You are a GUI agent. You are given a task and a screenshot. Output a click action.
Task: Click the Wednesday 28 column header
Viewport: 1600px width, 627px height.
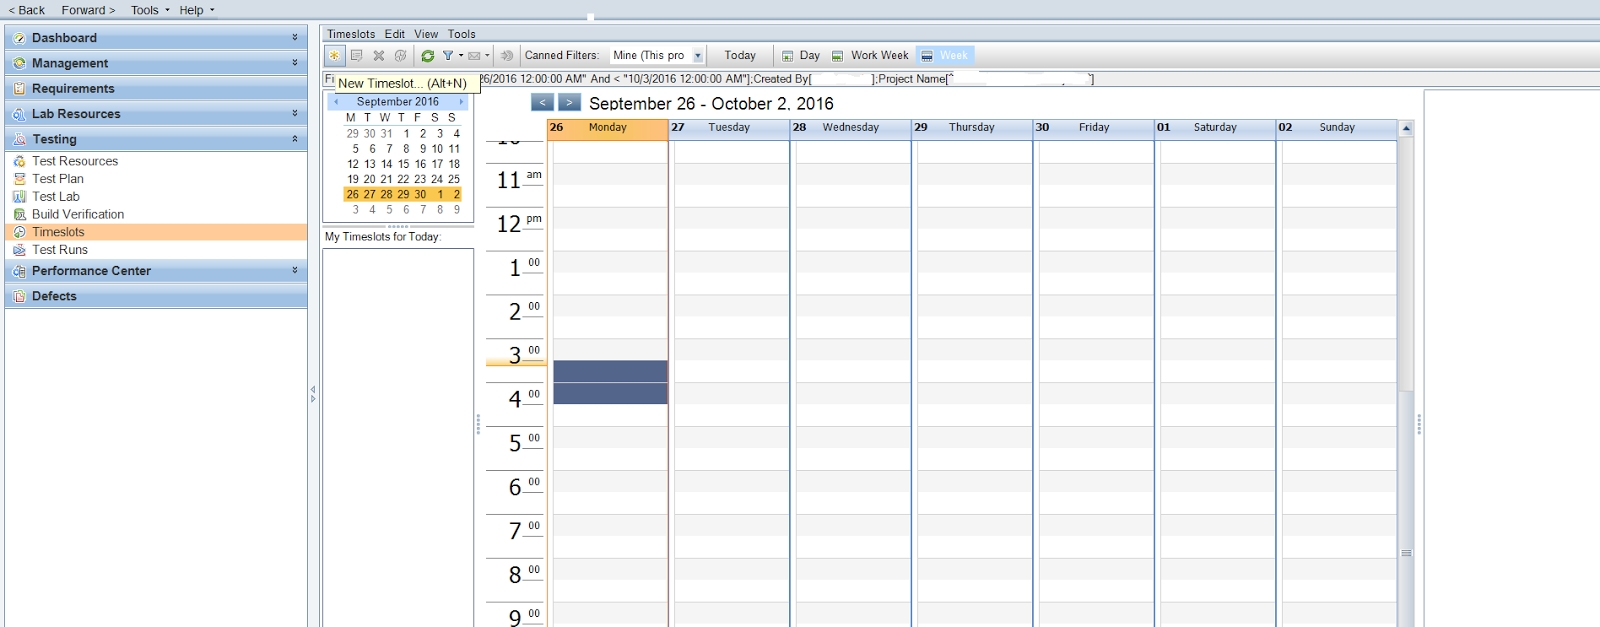851,128
